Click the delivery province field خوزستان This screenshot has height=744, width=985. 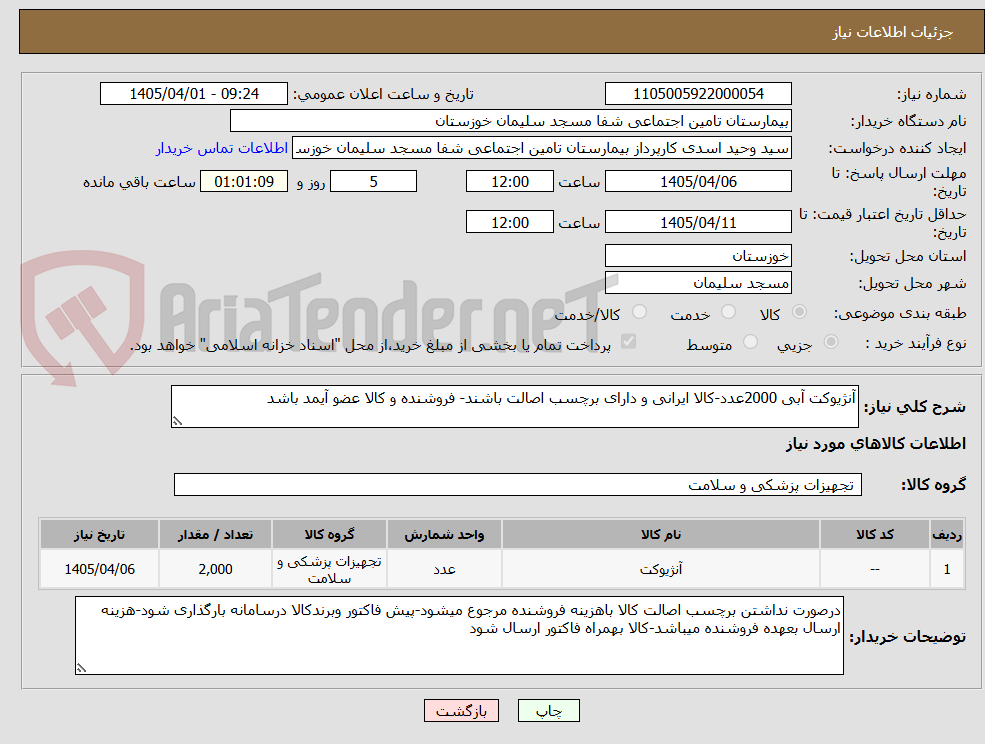click(x=698, y=256)
